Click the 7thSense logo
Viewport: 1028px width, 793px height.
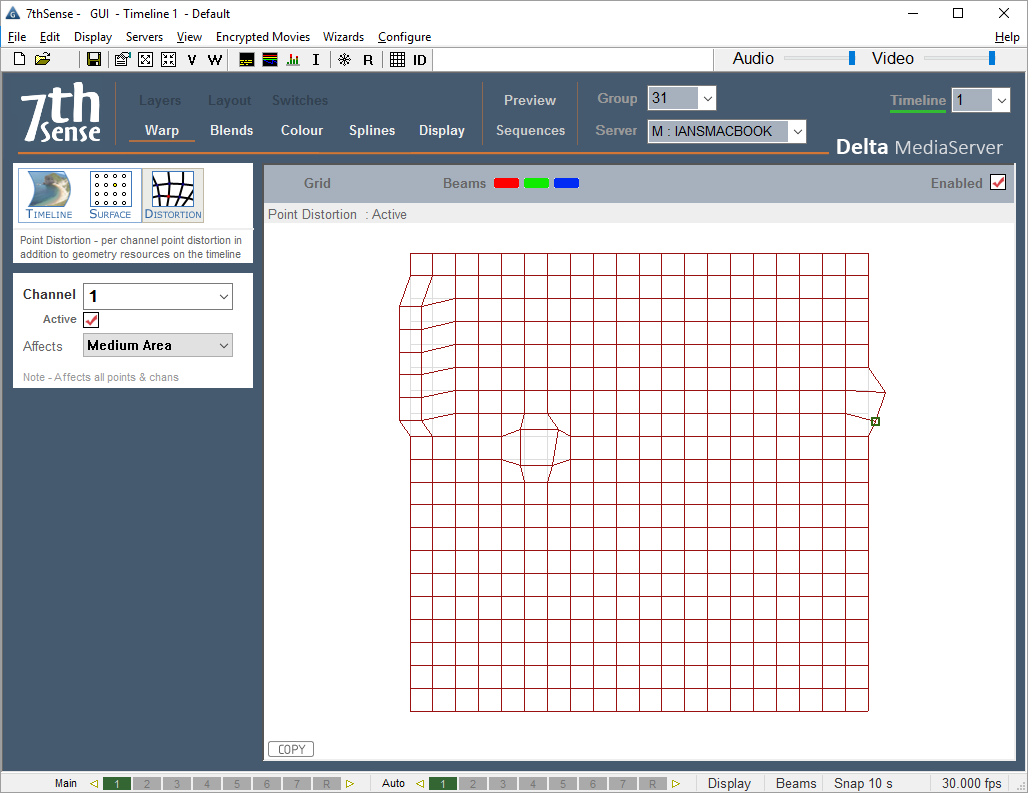[x=60, y=112]
